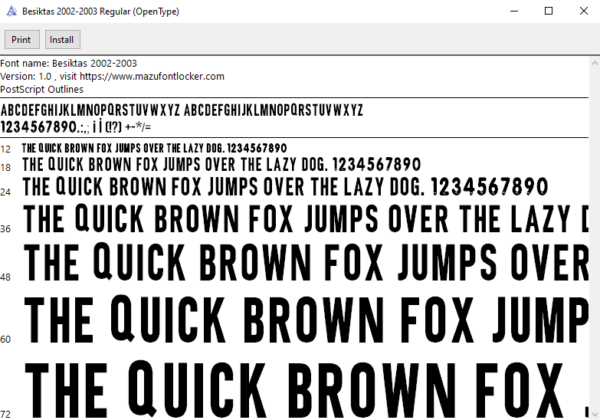Click the size 36 label

[x=5, y=229]
